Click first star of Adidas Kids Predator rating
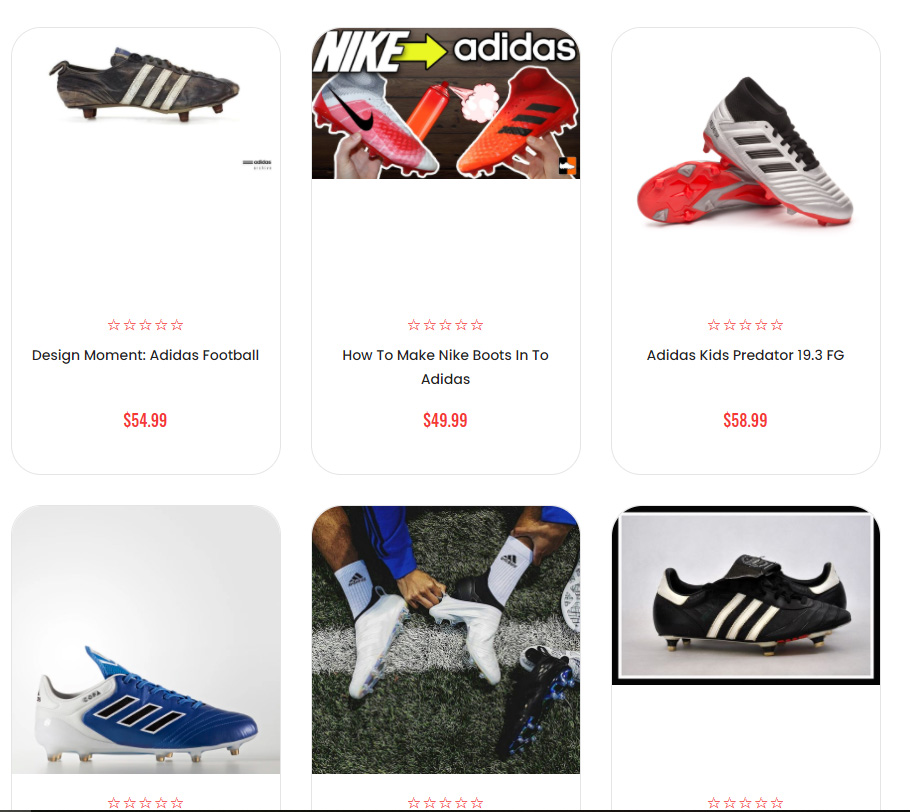910x812 pixels. [x=714, y=325]
